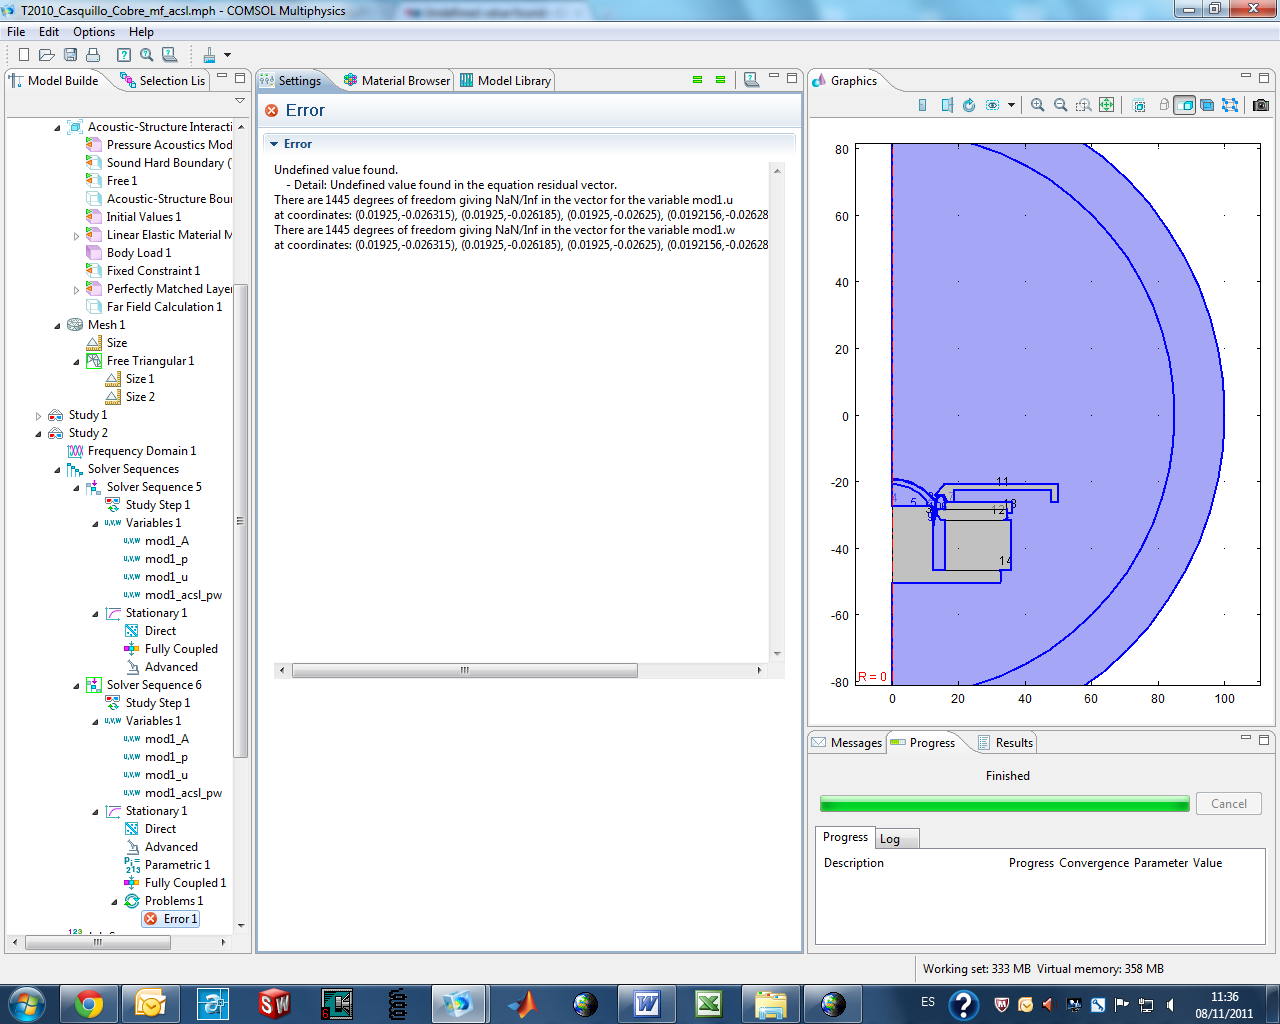Click the first view-plane icon in Graphics toolbar
This screenshot has height=1024, width=1280.
coord(922,105)
